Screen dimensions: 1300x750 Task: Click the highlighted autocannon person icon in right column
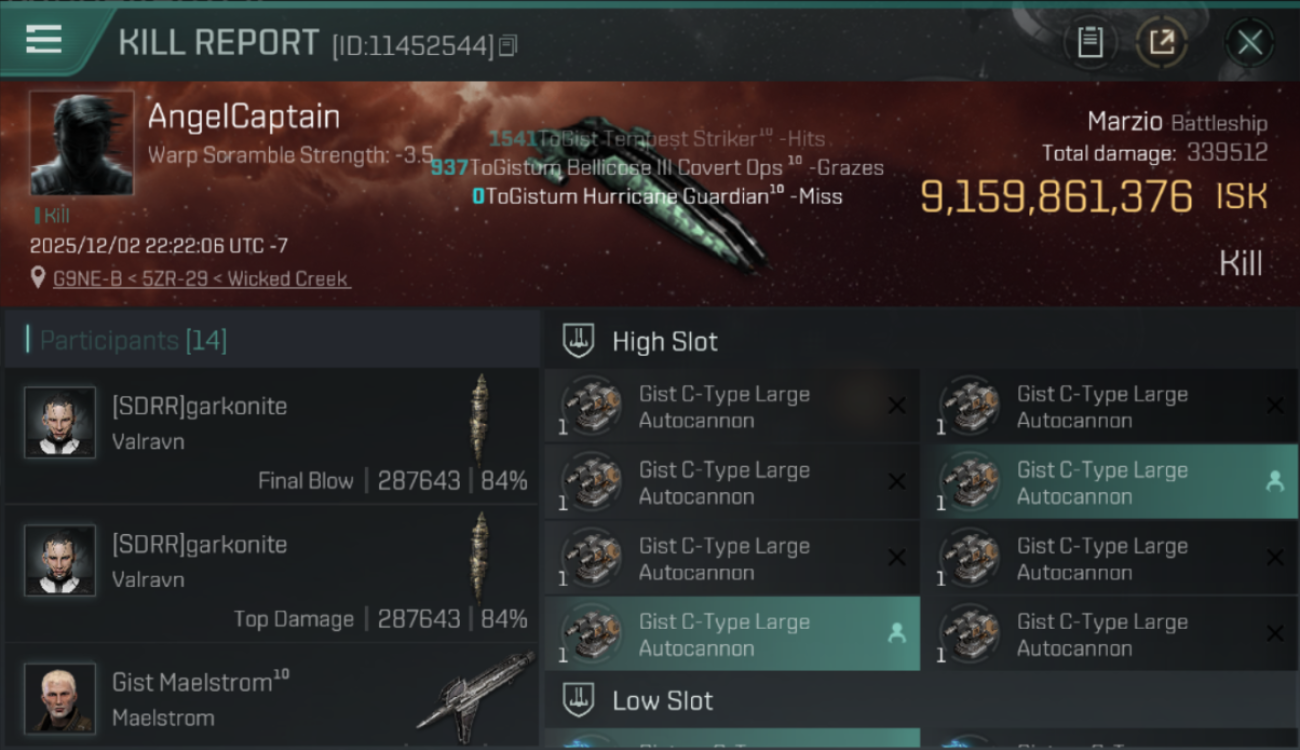[x=1274, y=482]
